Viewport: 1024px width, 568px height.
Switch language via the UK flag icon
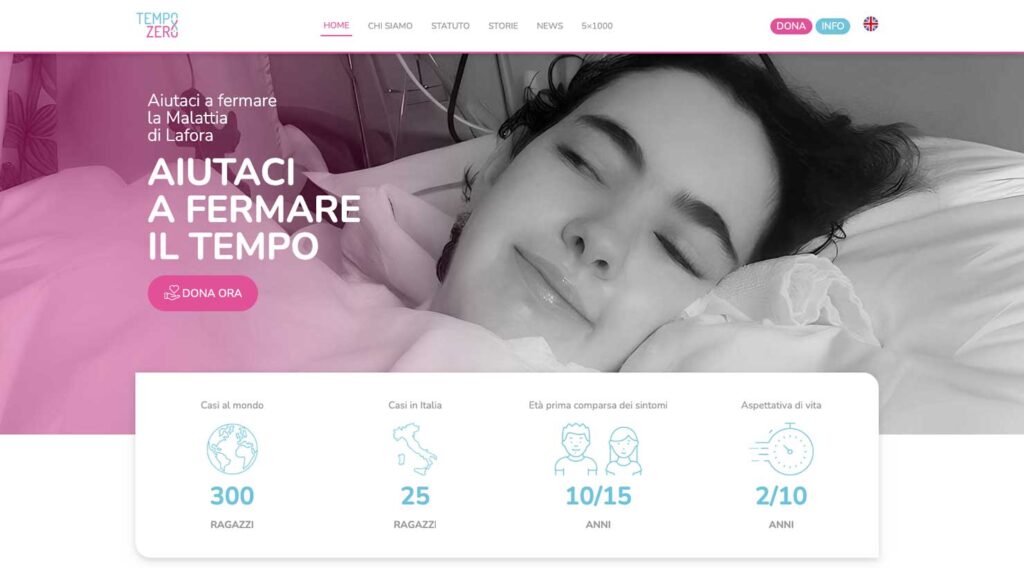(870, 24)
